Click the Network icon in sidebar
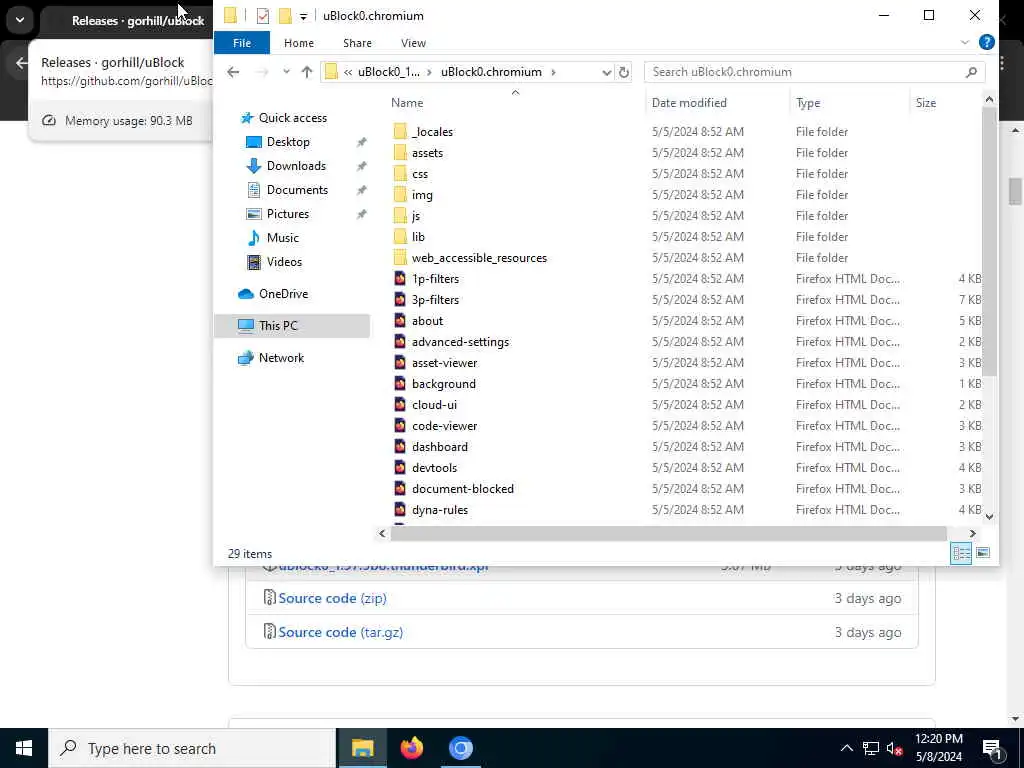 coord(246,358)
